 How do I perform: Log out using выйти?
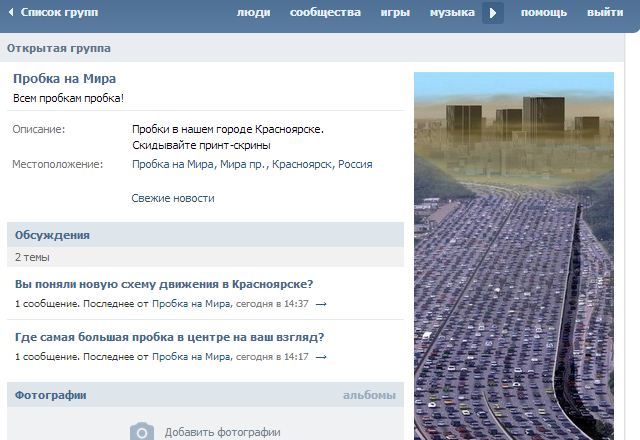605,13
